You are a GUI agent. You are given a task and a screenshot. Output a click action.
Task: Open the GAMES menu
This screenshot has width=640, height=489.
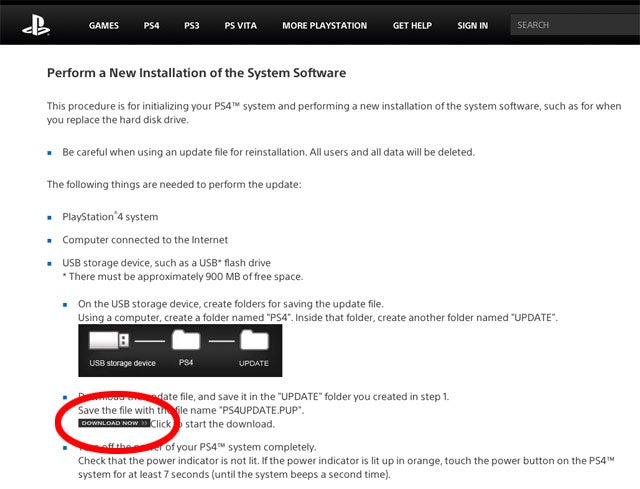[x=104, y=25]
